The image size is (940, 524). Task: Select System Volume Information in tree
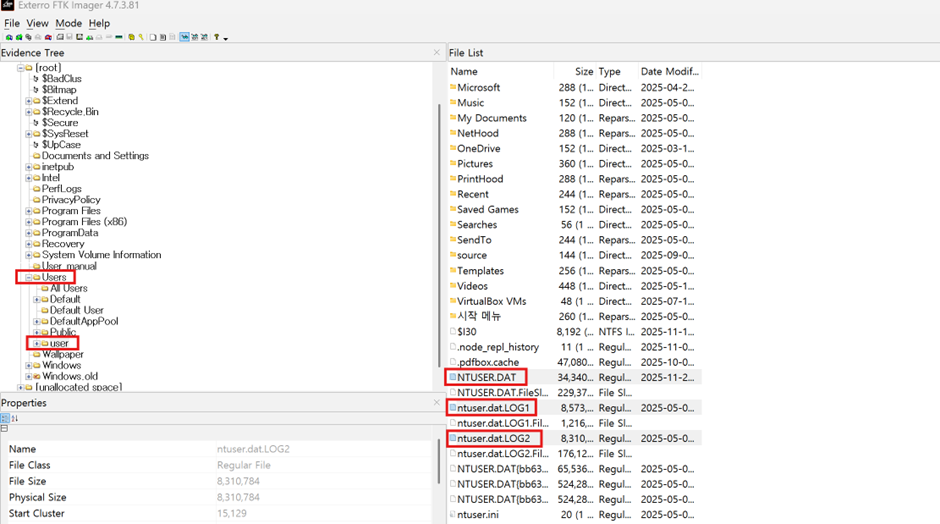[101, 255]
